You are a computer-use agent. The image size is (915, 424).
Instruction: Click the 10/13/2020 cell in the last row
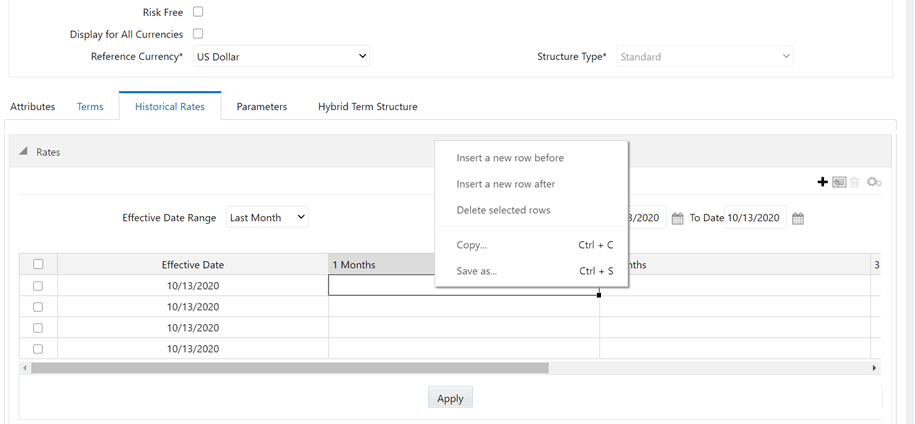point(193,349)
